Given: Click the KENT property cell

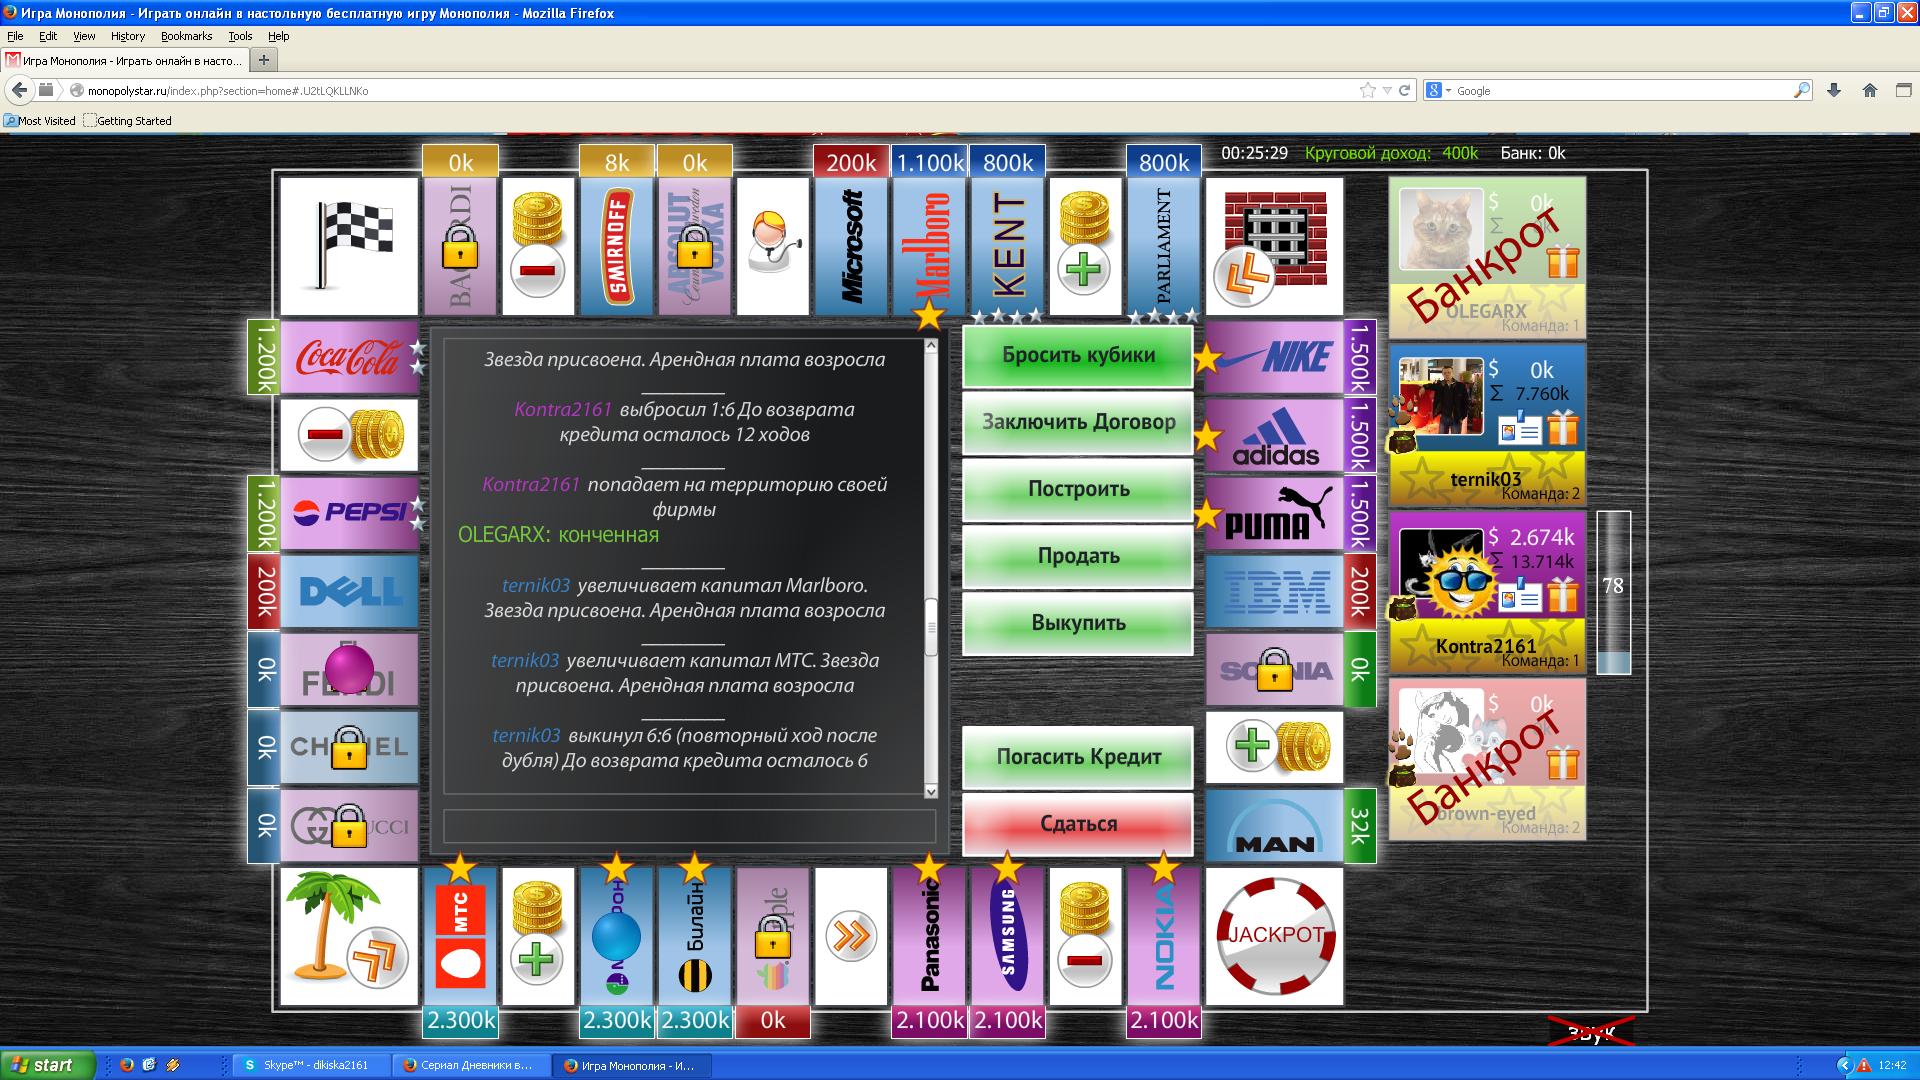Looking at the screenshot, I should [1007, 246].
